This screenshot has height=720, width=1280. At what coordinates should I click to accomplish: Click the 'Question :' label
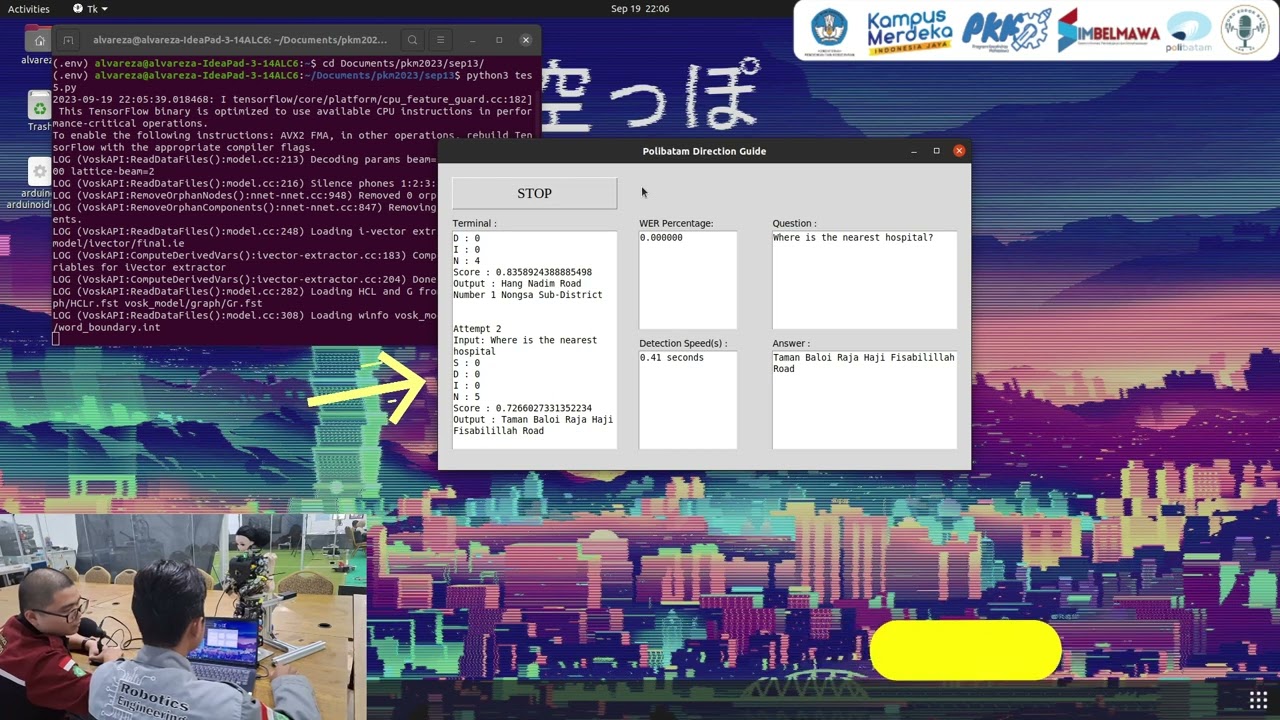pos(794,224)
